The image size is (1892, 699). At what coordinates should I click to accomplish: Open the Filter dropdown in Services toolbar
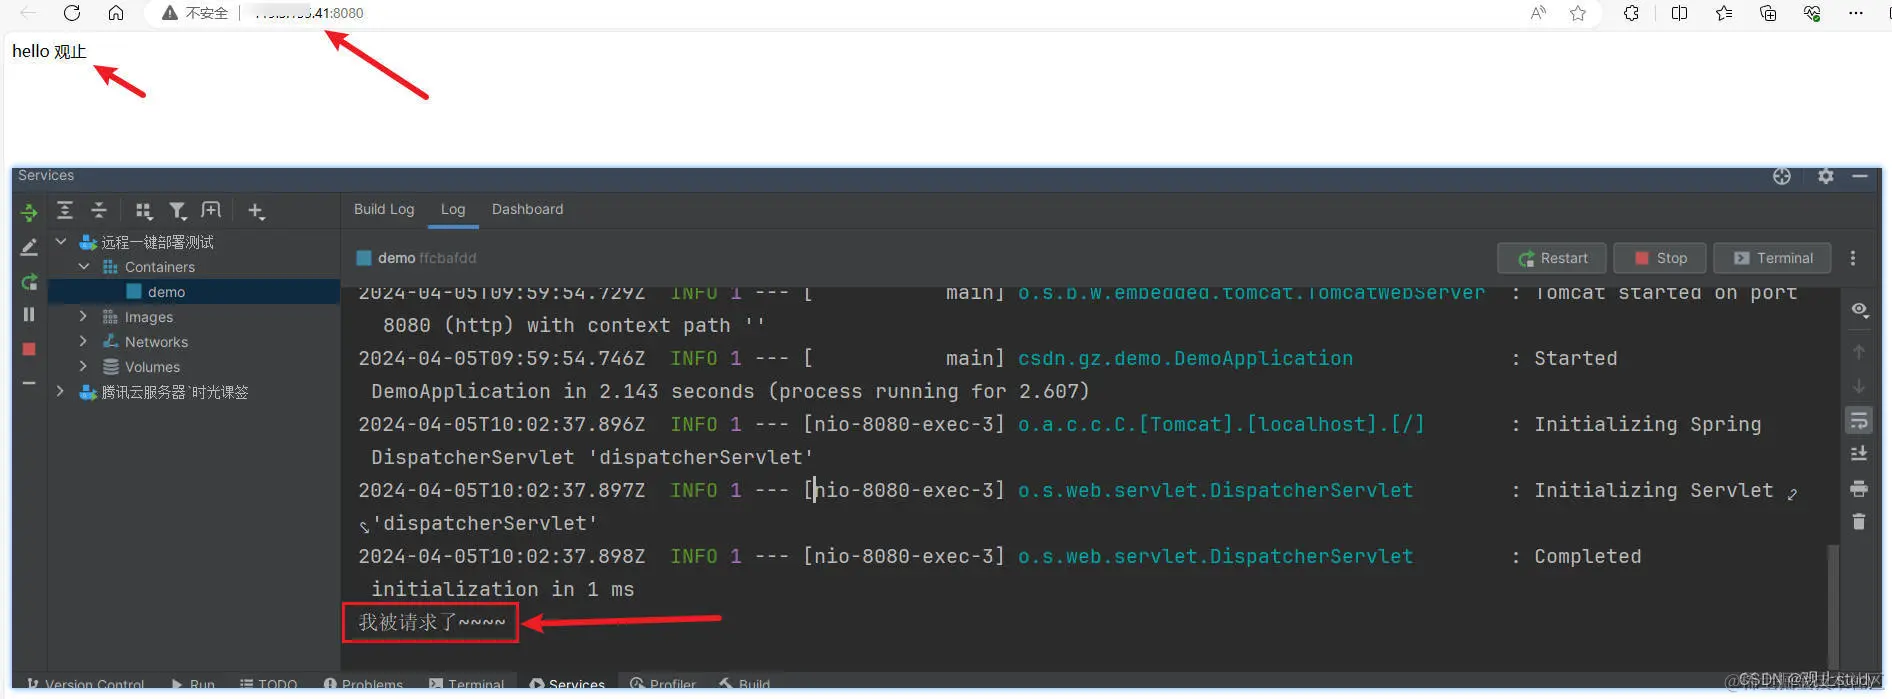click(178, 210)
